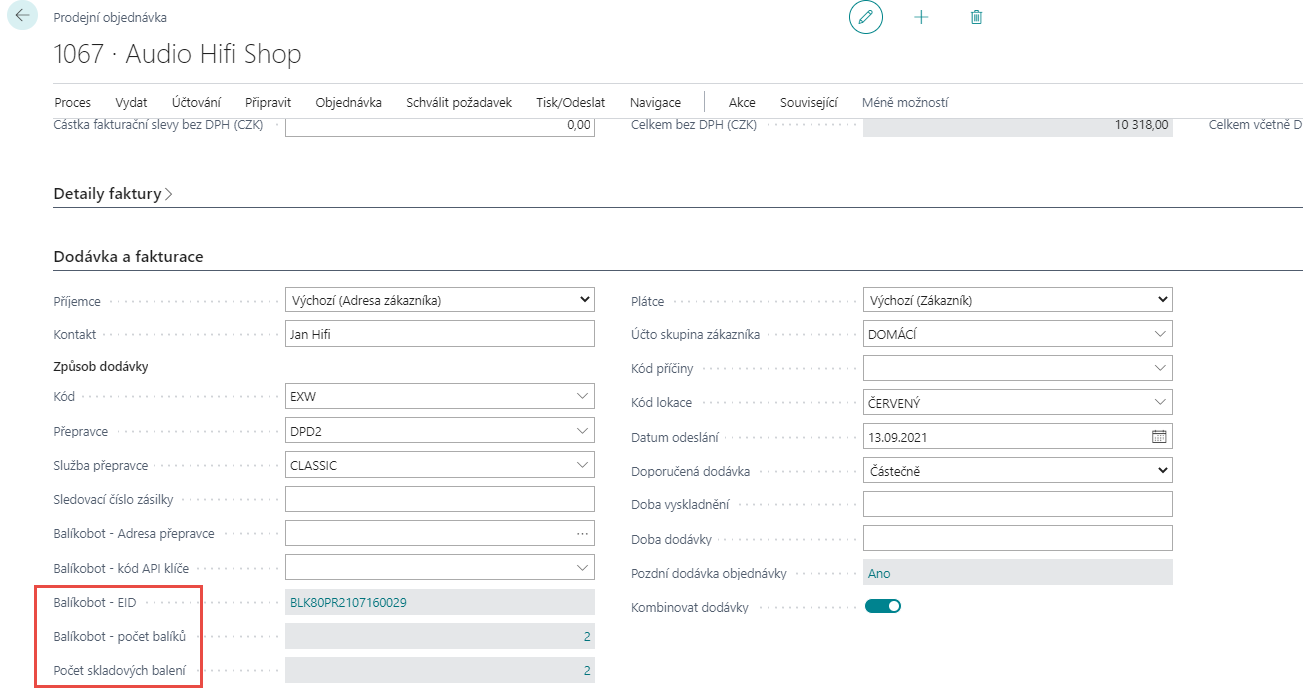The height and width of the screenshot is (694, 1303).
Task: Click Méně možností to show fewer options
Action: tap(904, 102)
